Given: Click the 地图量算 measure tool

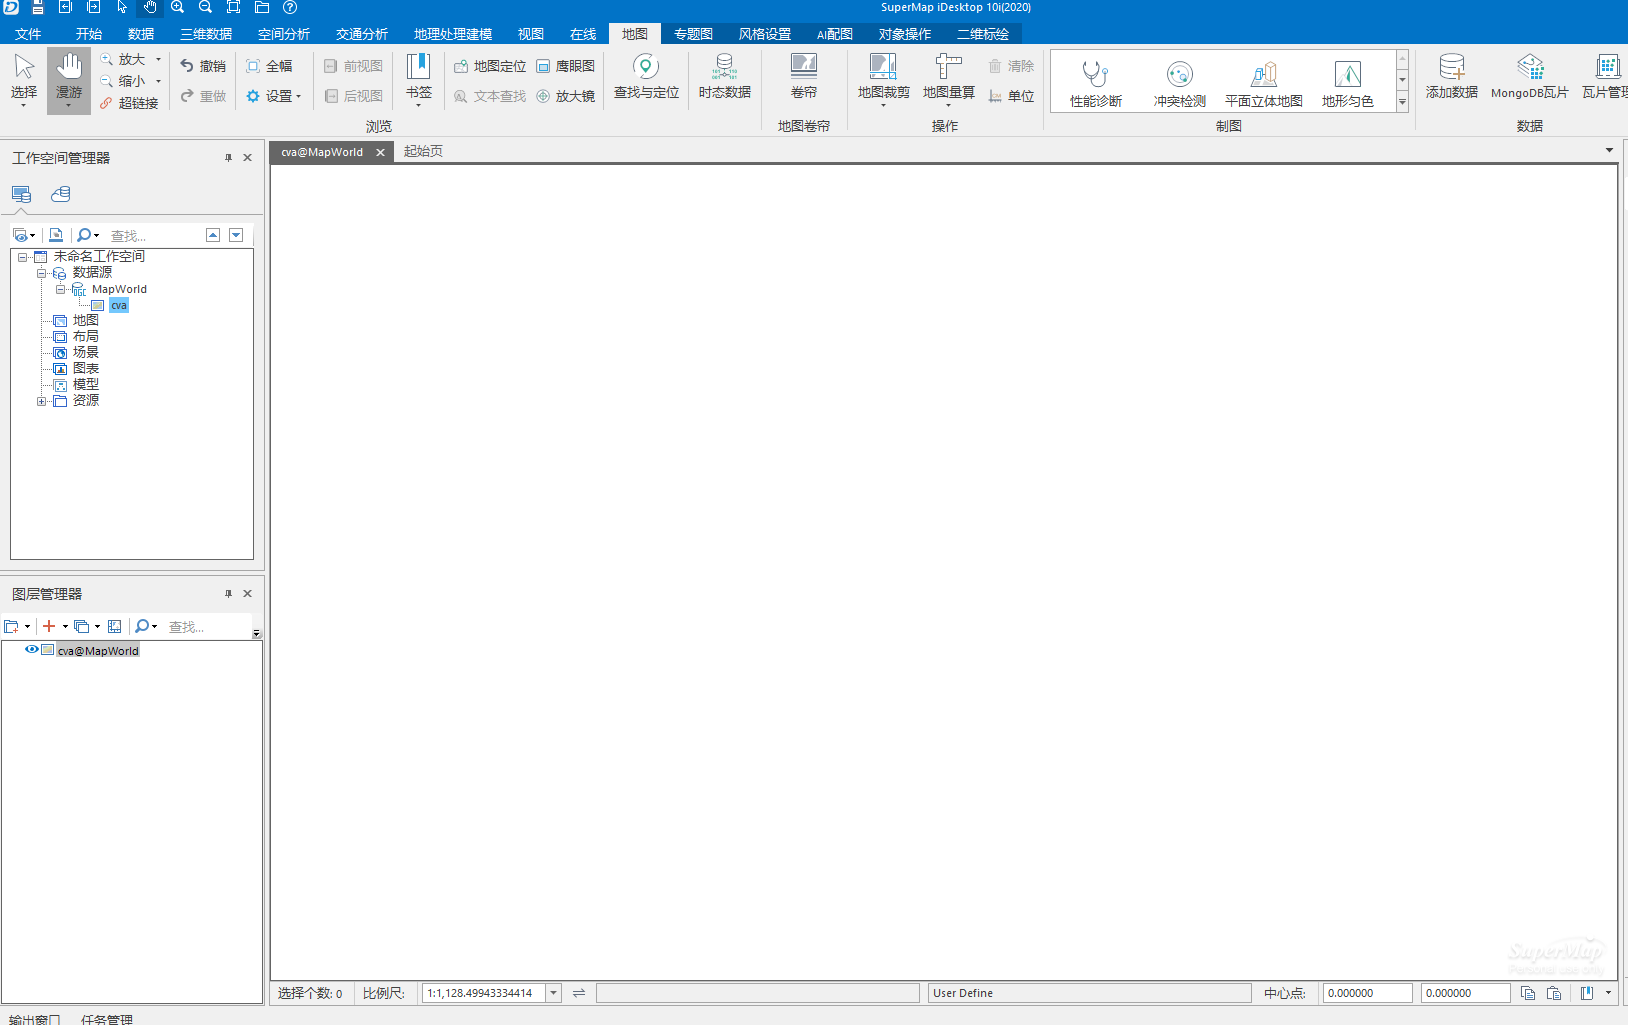Looking at the screenshot, I should 948,80.
